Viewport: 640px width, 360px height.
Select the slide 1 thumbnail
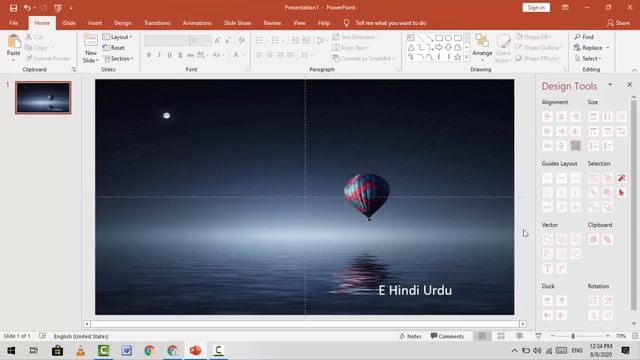coord(43,98)
